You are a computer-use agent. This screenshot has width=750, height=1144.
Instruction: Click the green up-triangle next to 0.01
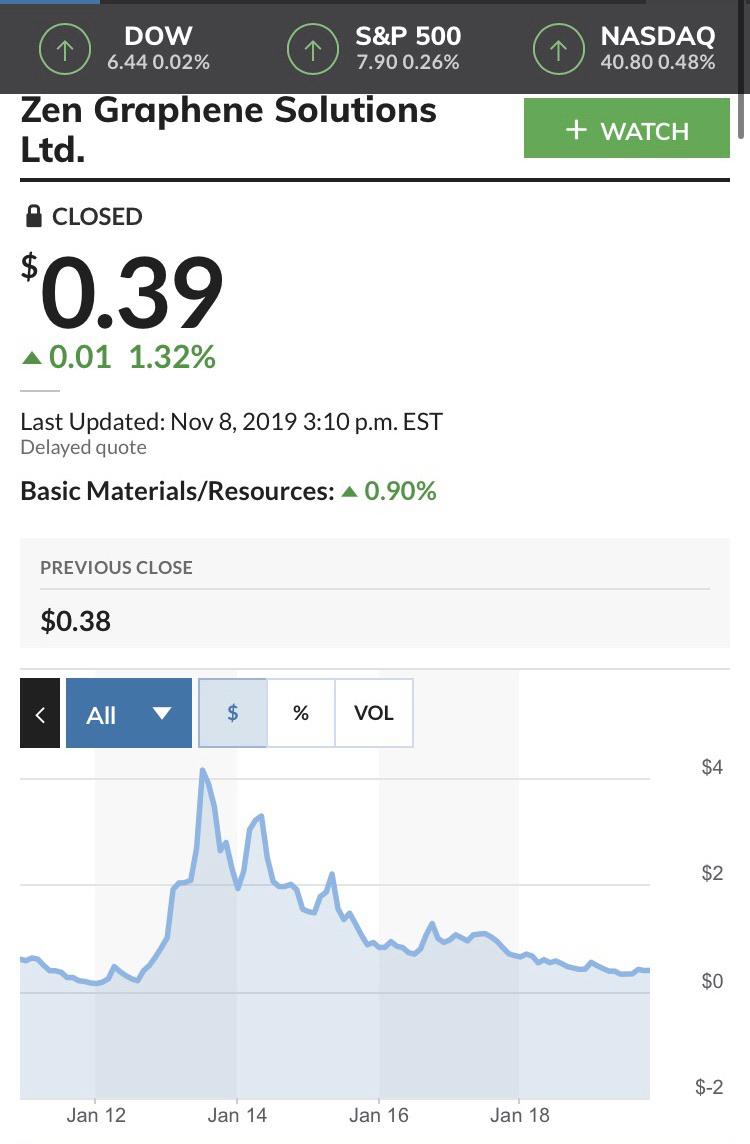tap(30, 358)
